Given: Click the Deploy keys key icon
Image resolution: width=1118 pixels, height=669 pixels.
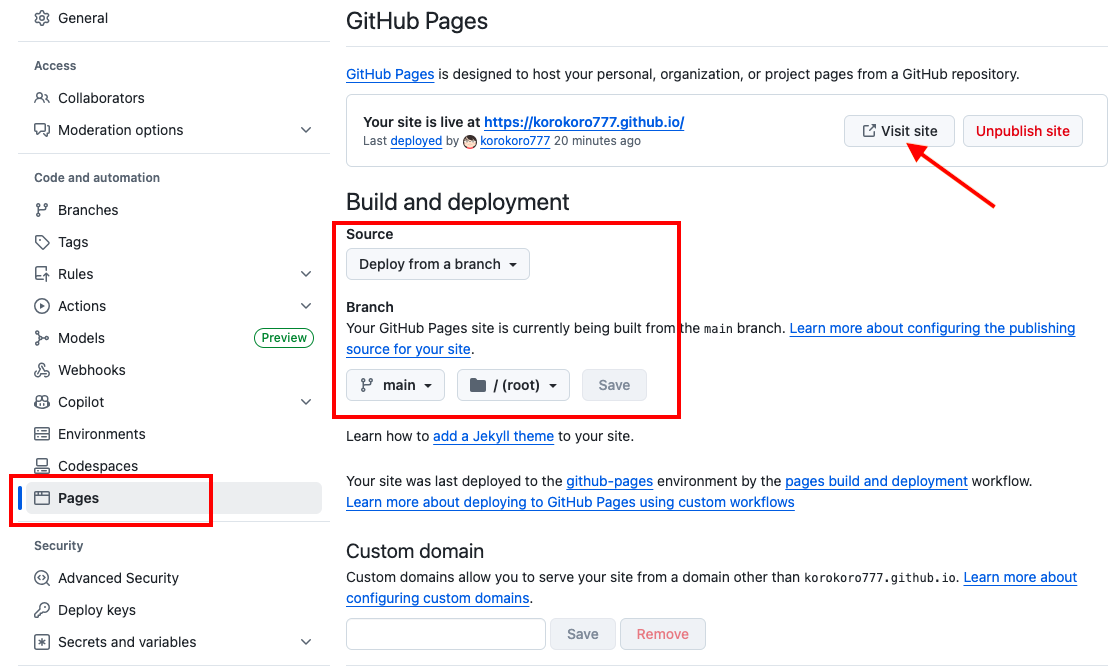Looking at the screenshot, I should [39, 609].
